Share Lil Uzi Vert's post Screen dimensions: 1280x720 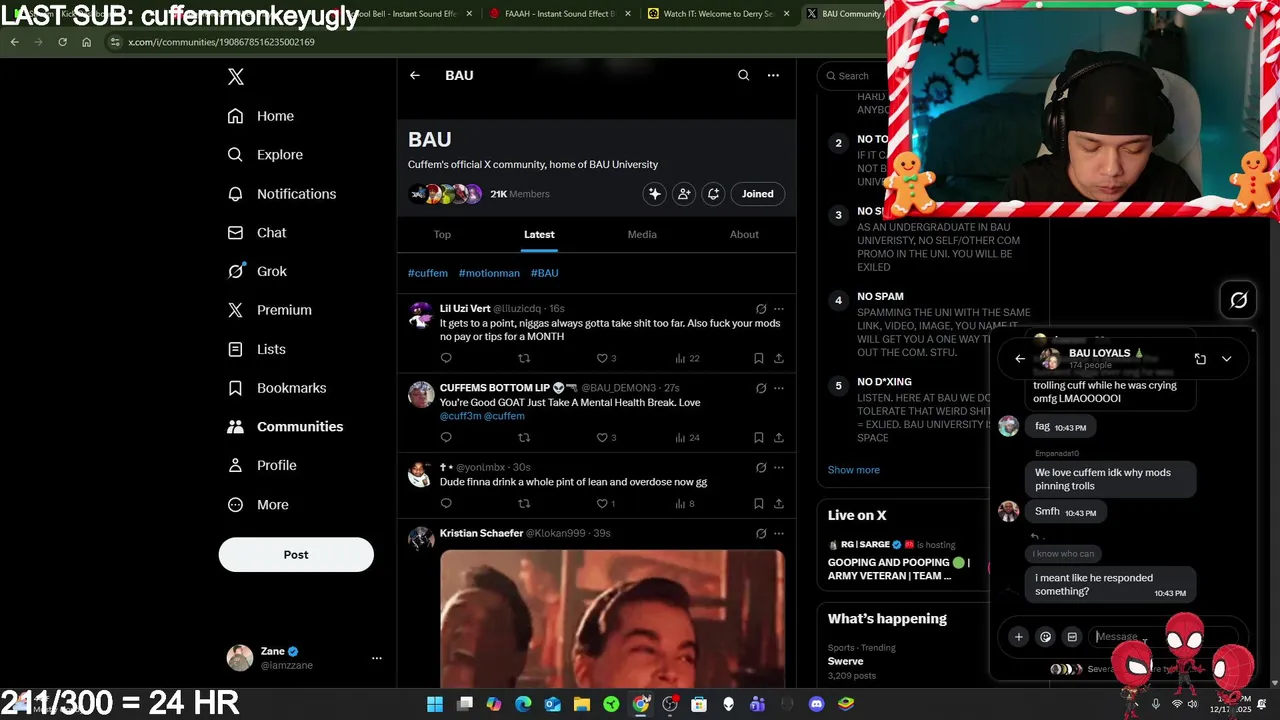[x=779, y=358]
